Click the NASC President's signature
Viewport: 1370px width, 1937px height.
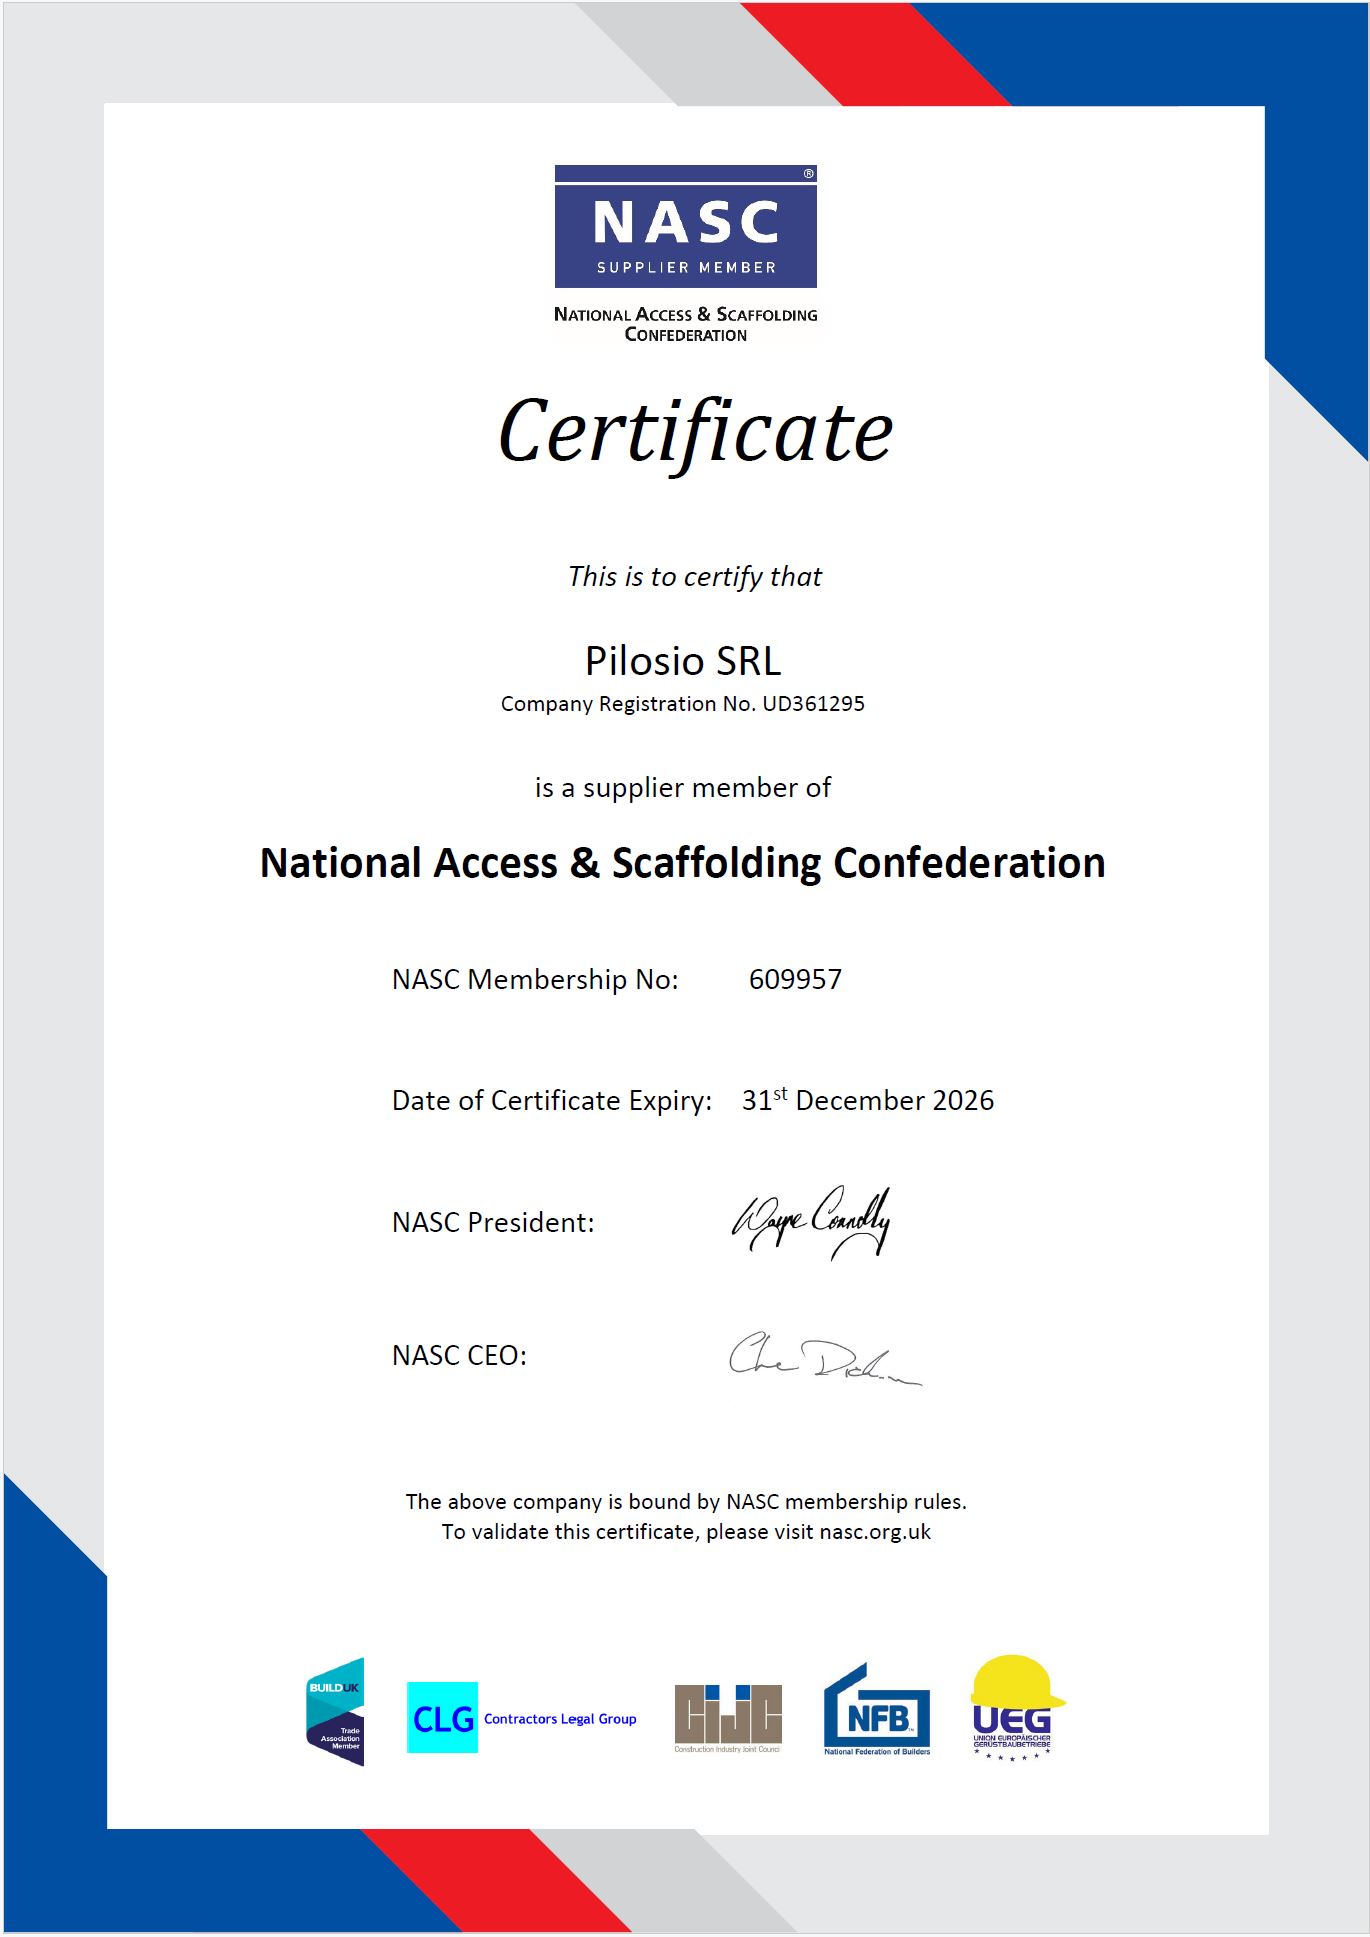(x=811, y=1220)
